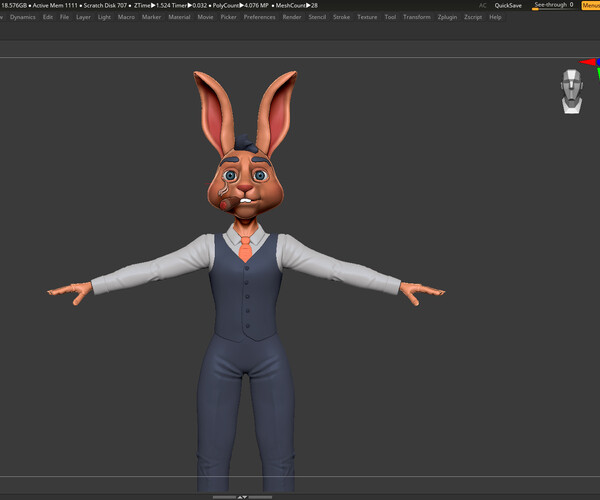Open the Marker menu
Image resolution: width=600 pixels, height=500 pixels.
pos(152,17)
